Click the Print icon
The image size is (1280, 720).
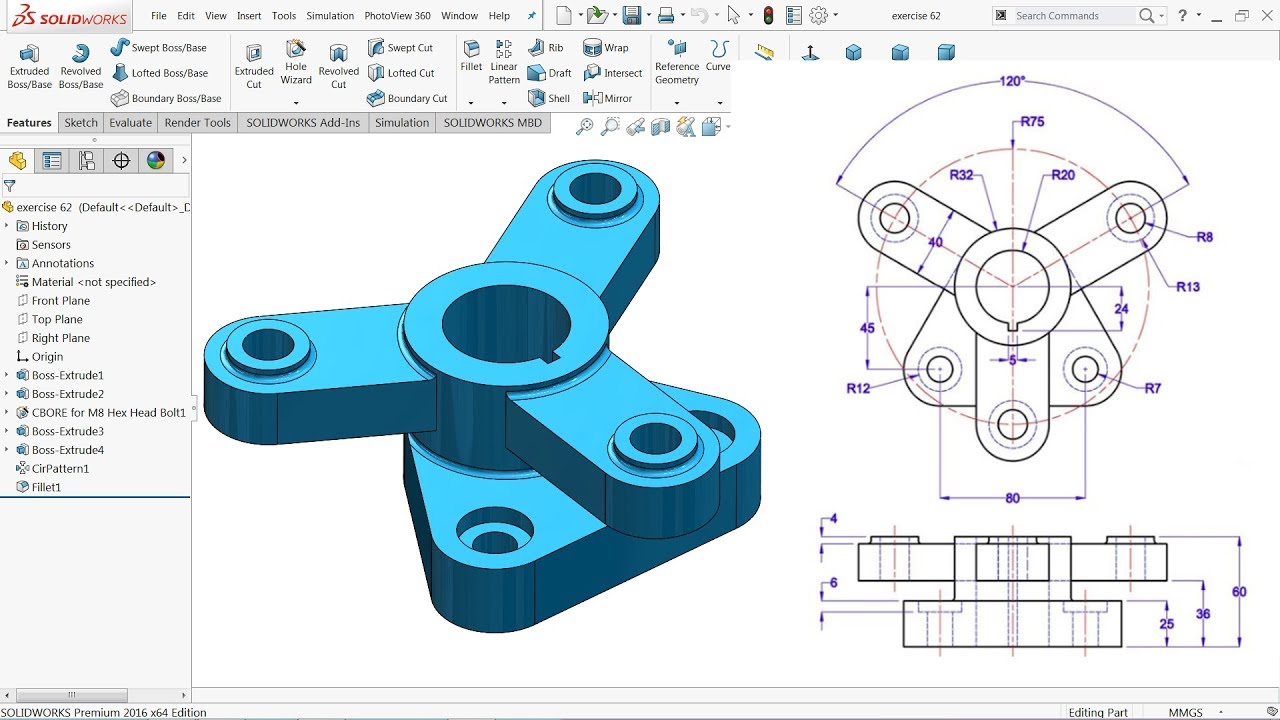pyautogui.click(x=666, y=15)
